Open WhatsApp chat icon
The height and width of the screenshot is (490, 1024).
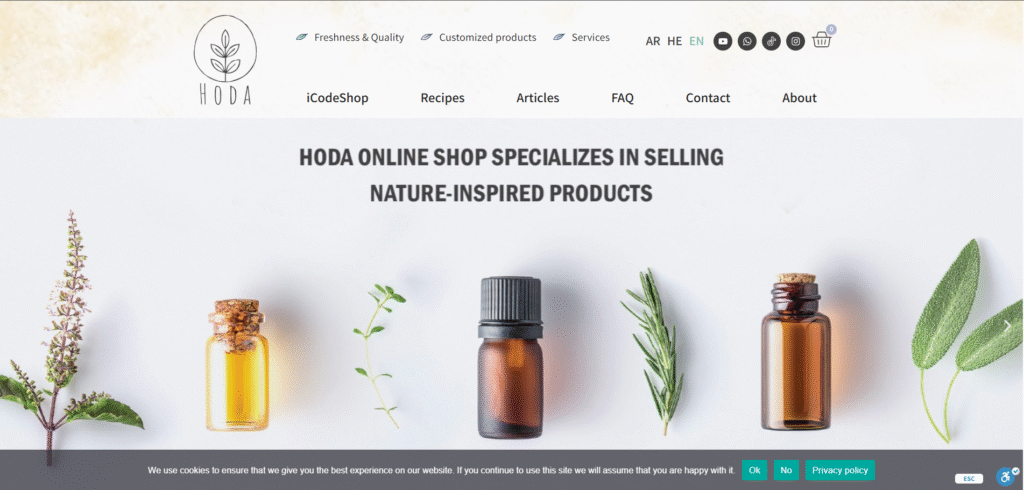click(x=747, y=41)
